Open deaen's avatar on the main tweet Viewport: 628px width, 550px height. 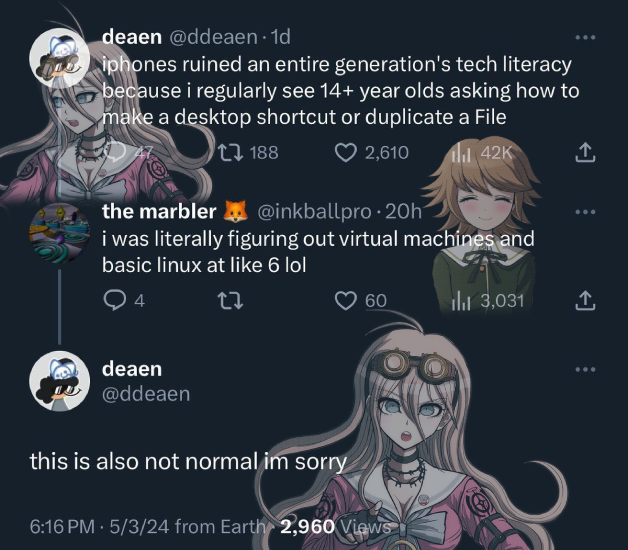(59, 381)
